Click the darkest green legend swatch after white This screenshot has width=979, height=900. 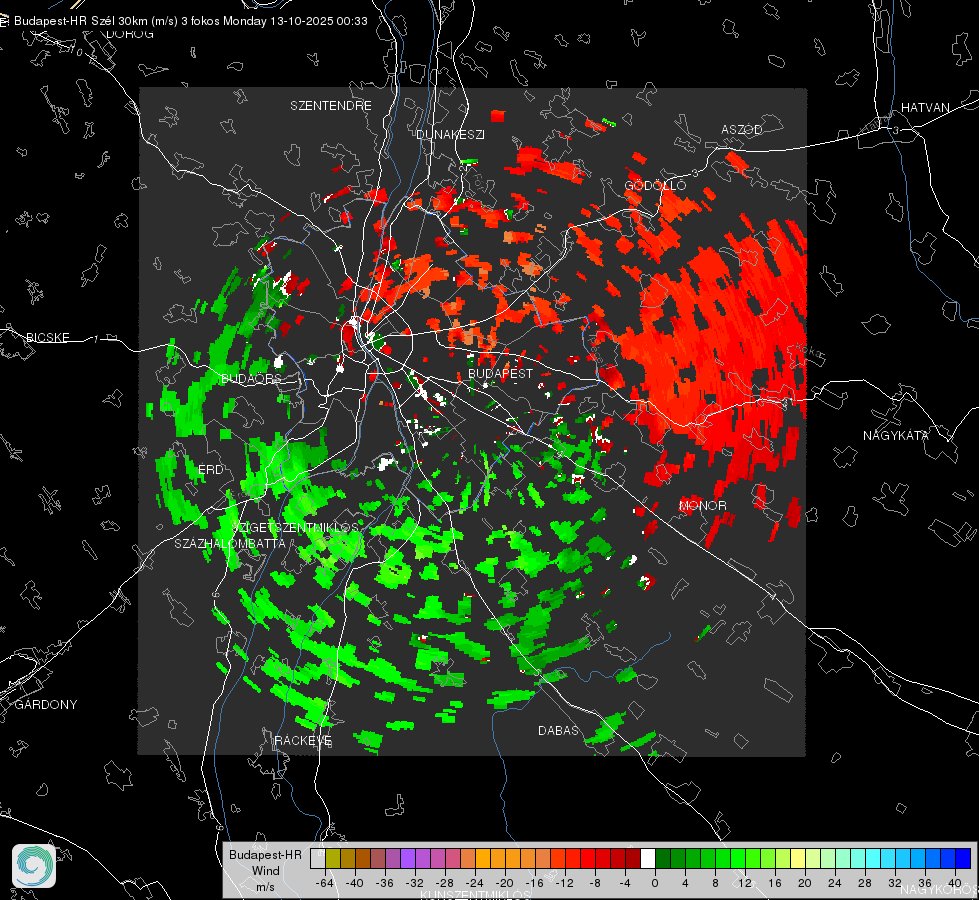pyautogui.click(x=663, y=859)
